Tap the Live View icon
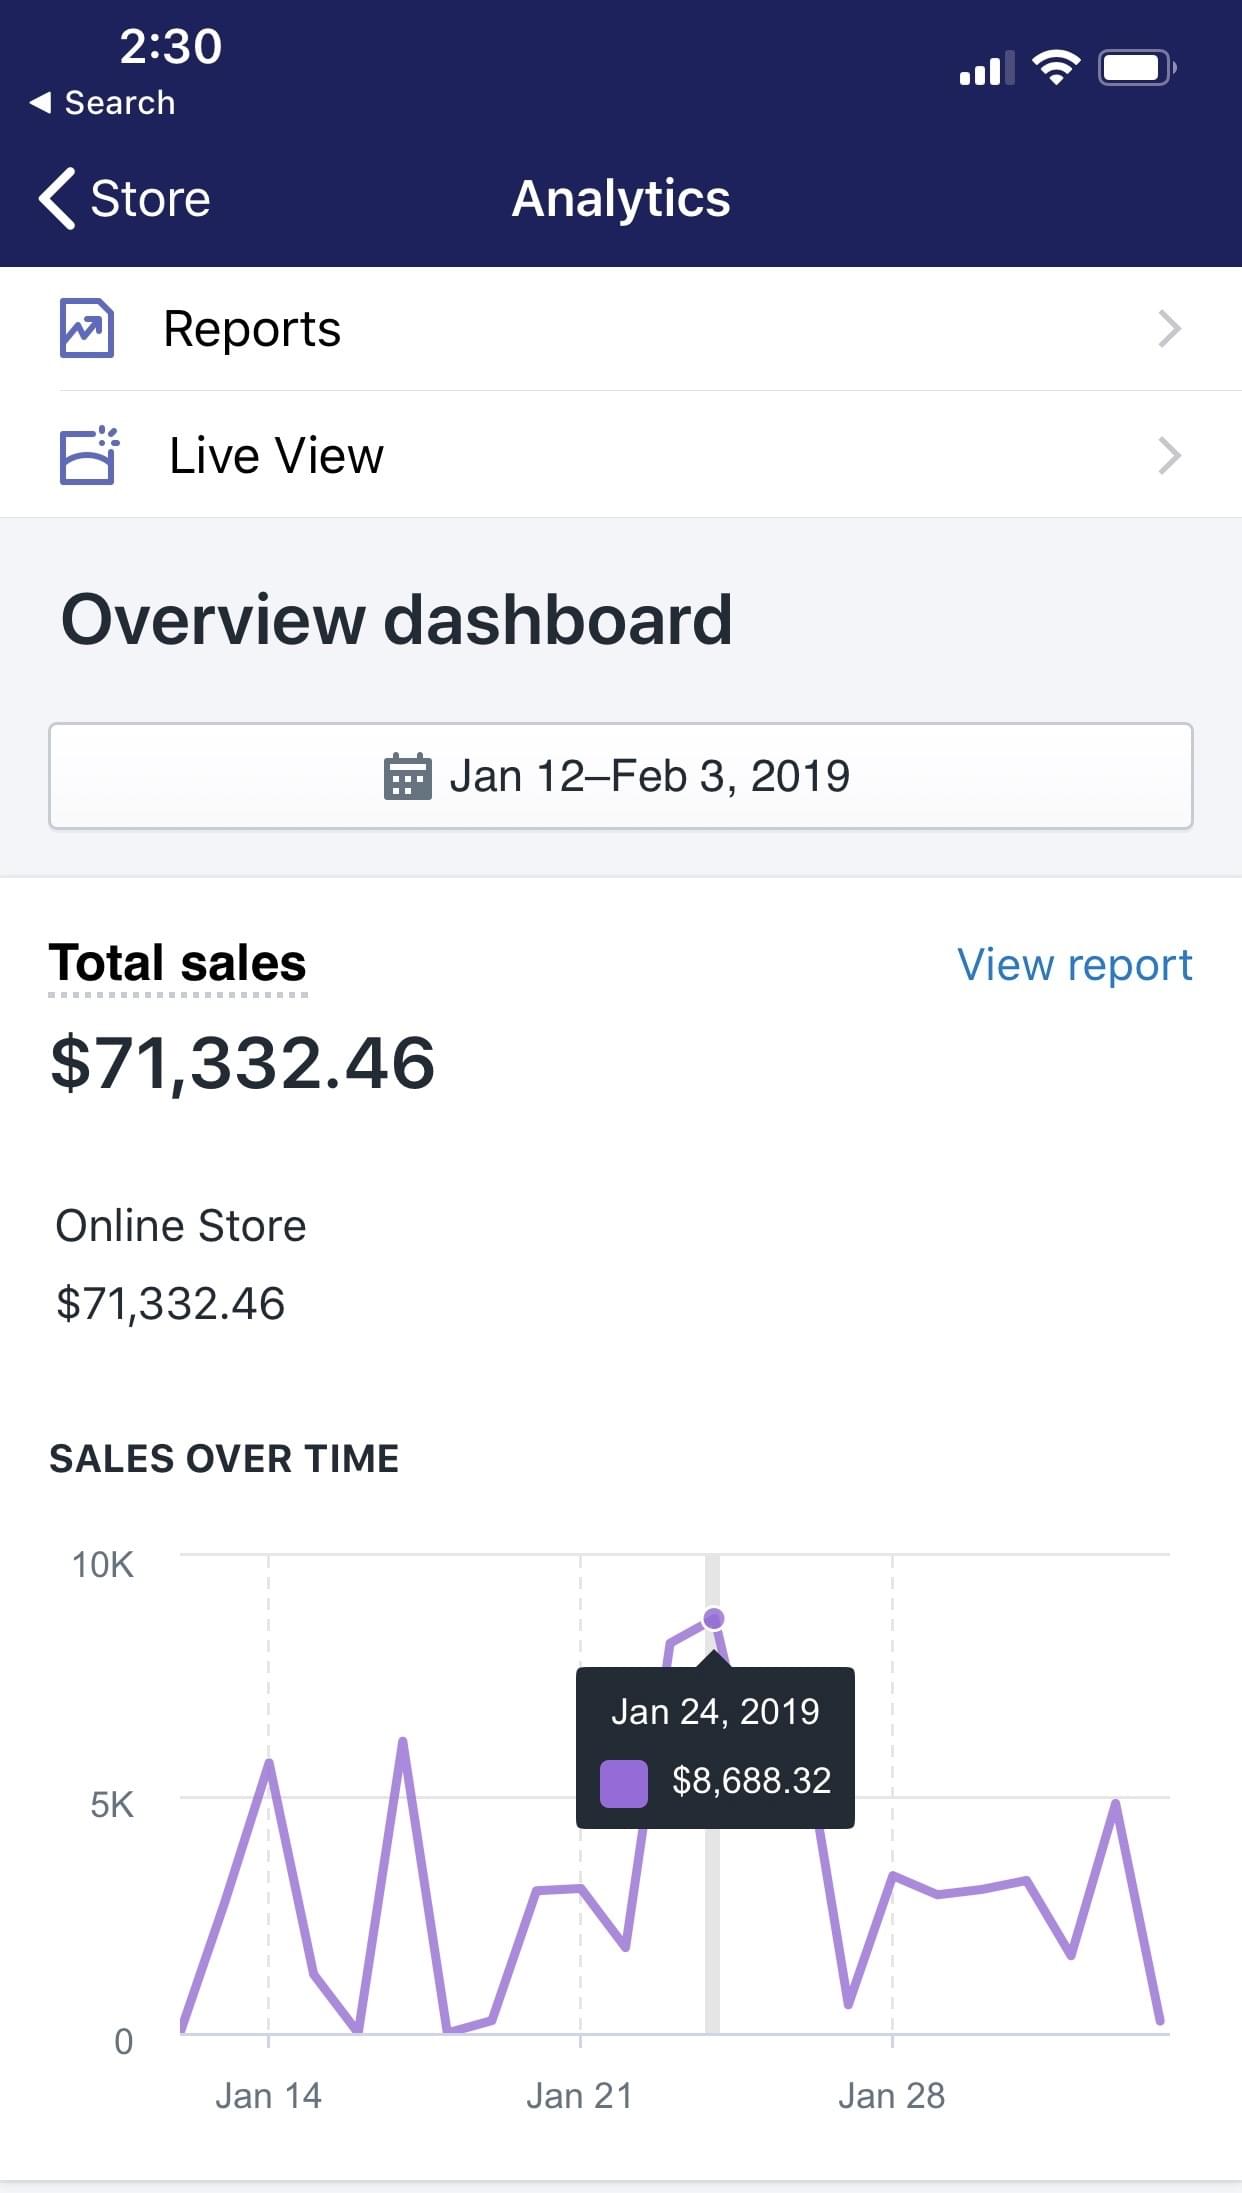 pyautogui.click(x=89, y=456)
